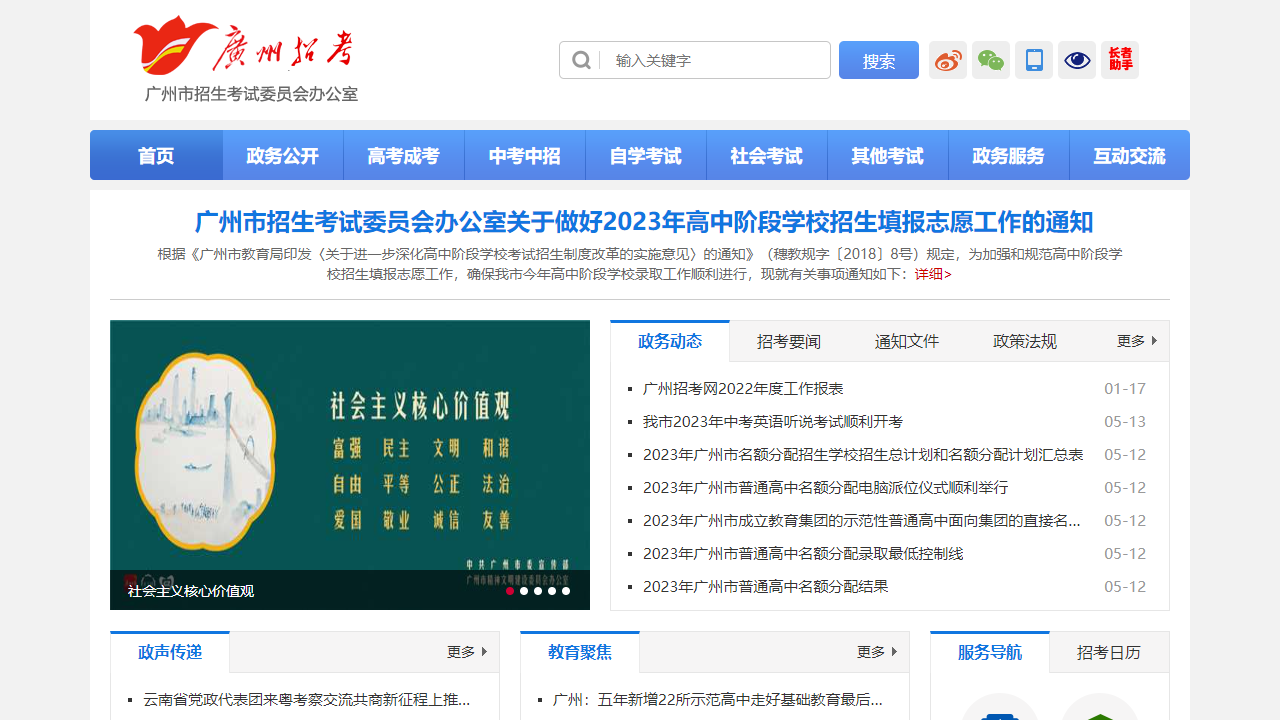Screen dimensions: 1280x720
Task: Open the 政务公开 navigation menu
Action: (283, 155)
